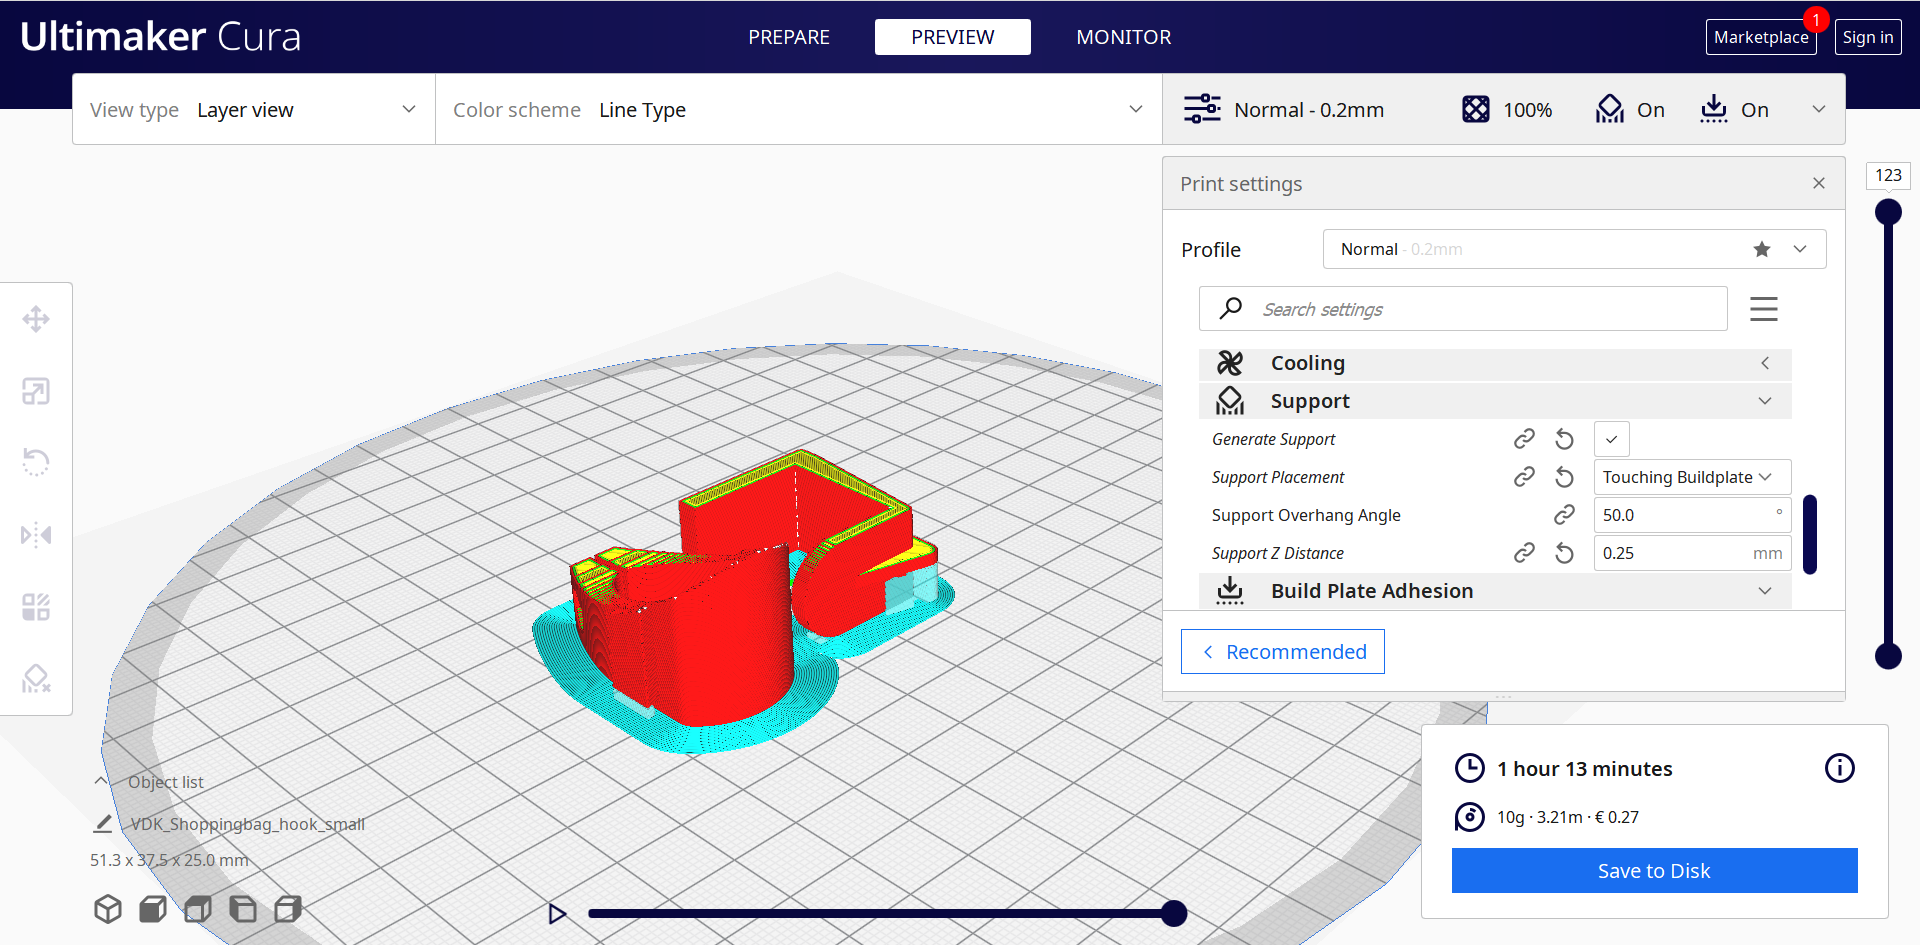Click the upper layer slider handle
The width and height of the screenshot is (1920, 945).
tap(1888, 212)
